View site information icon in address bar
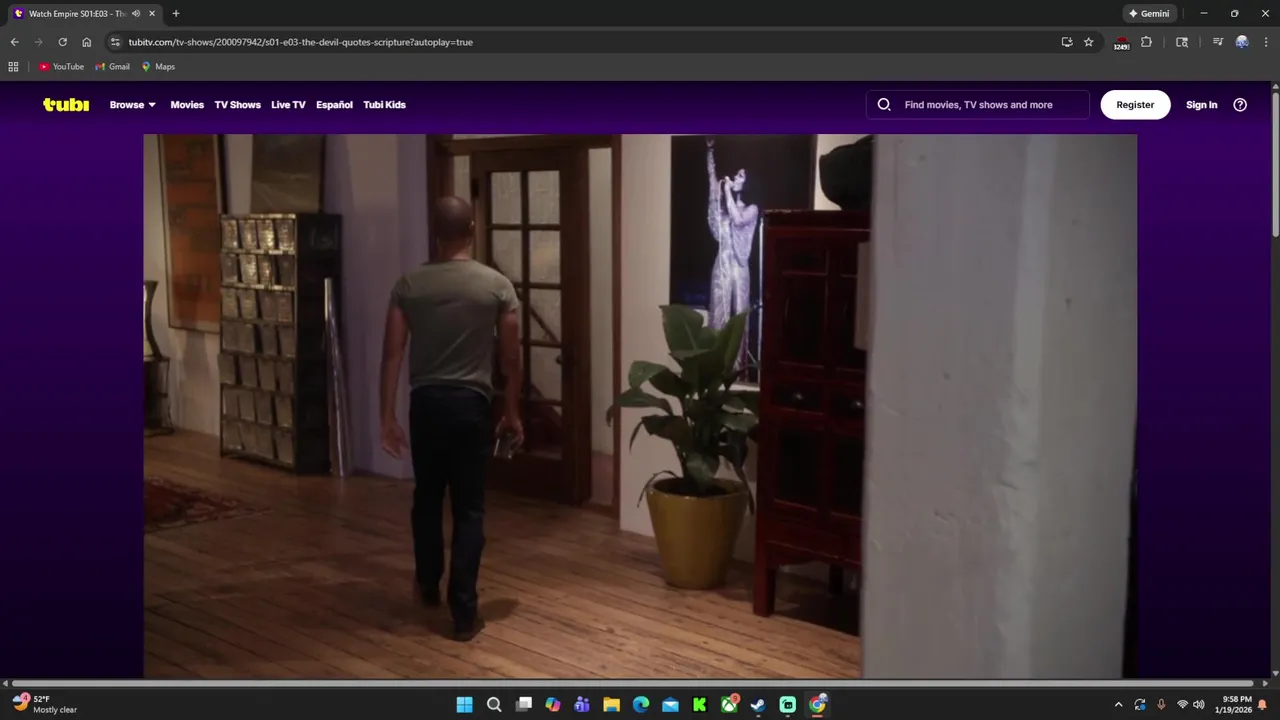 pyautogui.click(x=115, y=42)
